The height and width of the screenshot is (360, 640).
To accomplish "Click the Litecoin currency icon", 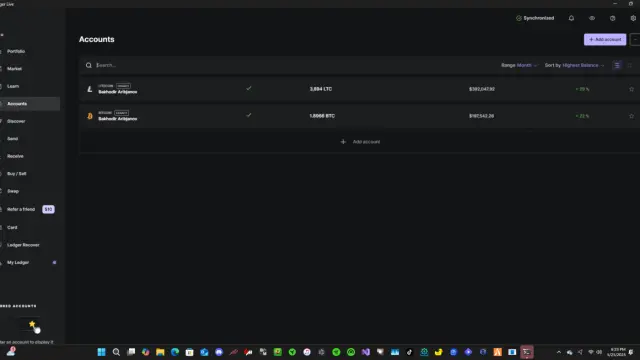I will click(x=90, y=89).
